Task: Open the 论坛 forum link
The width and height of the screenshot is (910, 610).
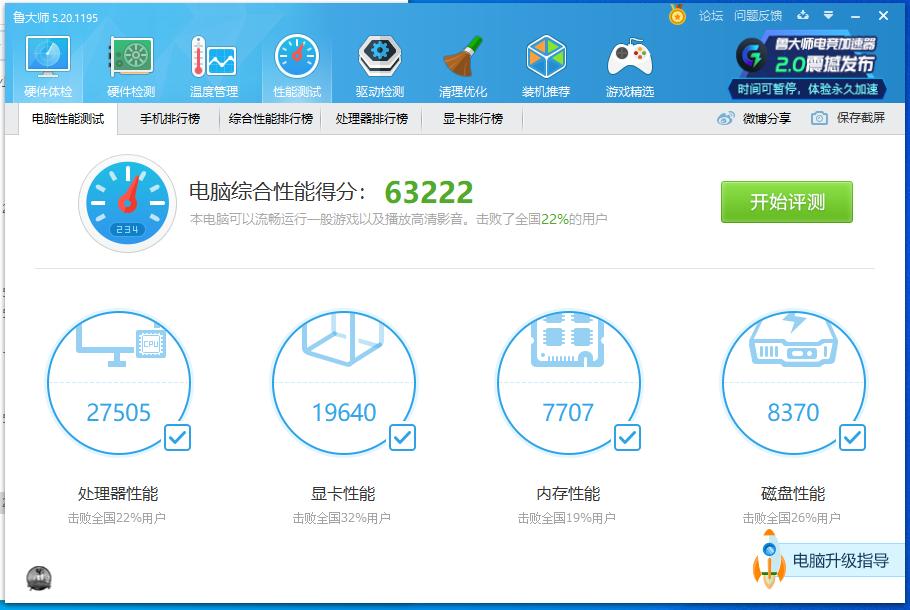Action: [711, 15]
